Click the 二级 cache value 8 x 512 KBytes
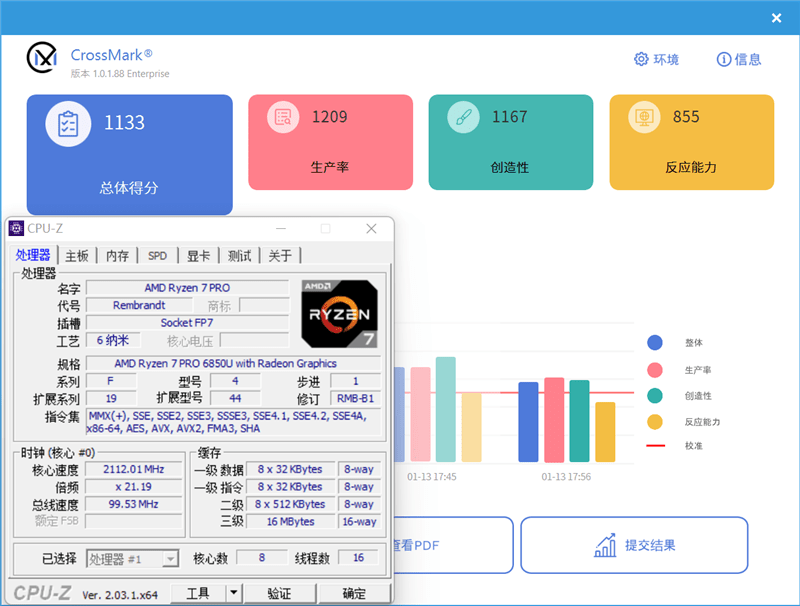Viewport: 800px width, 606px height. click(290, 504)
